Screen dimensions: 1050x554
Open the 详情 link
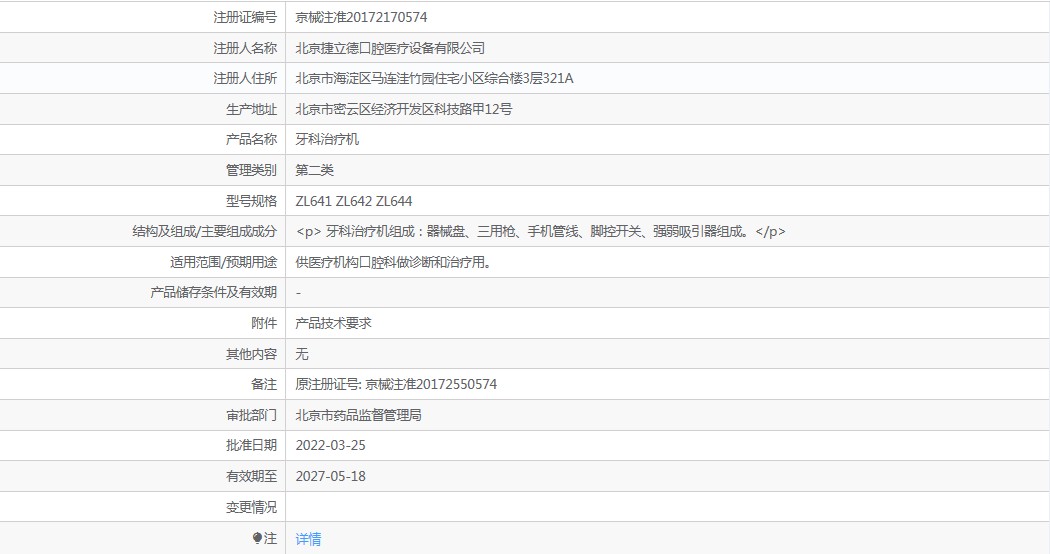tap(308, 539)
